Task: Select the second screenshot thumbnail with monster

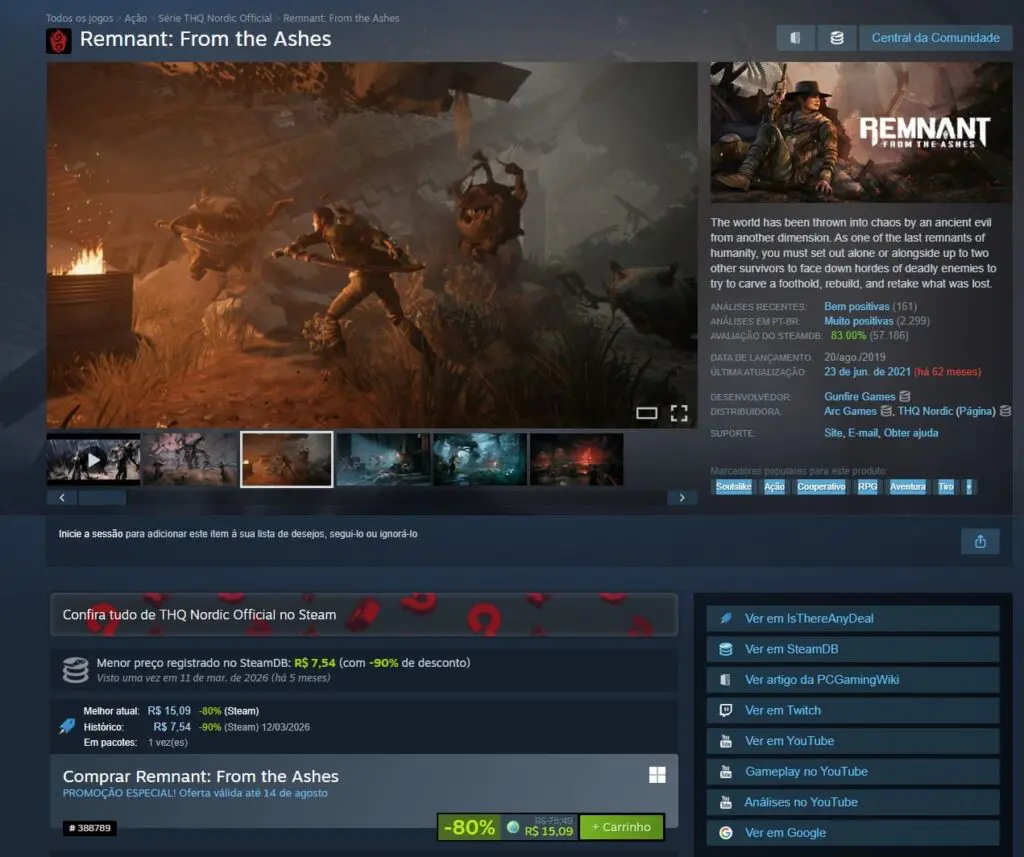Action: (x=190, y=459)
